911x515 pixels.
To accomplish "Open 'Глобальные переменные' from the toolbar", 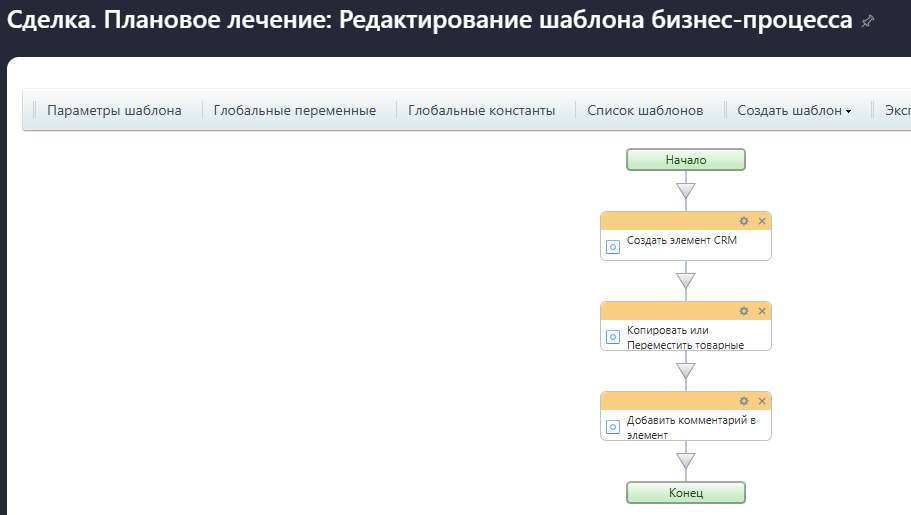I will pos(295,111).
